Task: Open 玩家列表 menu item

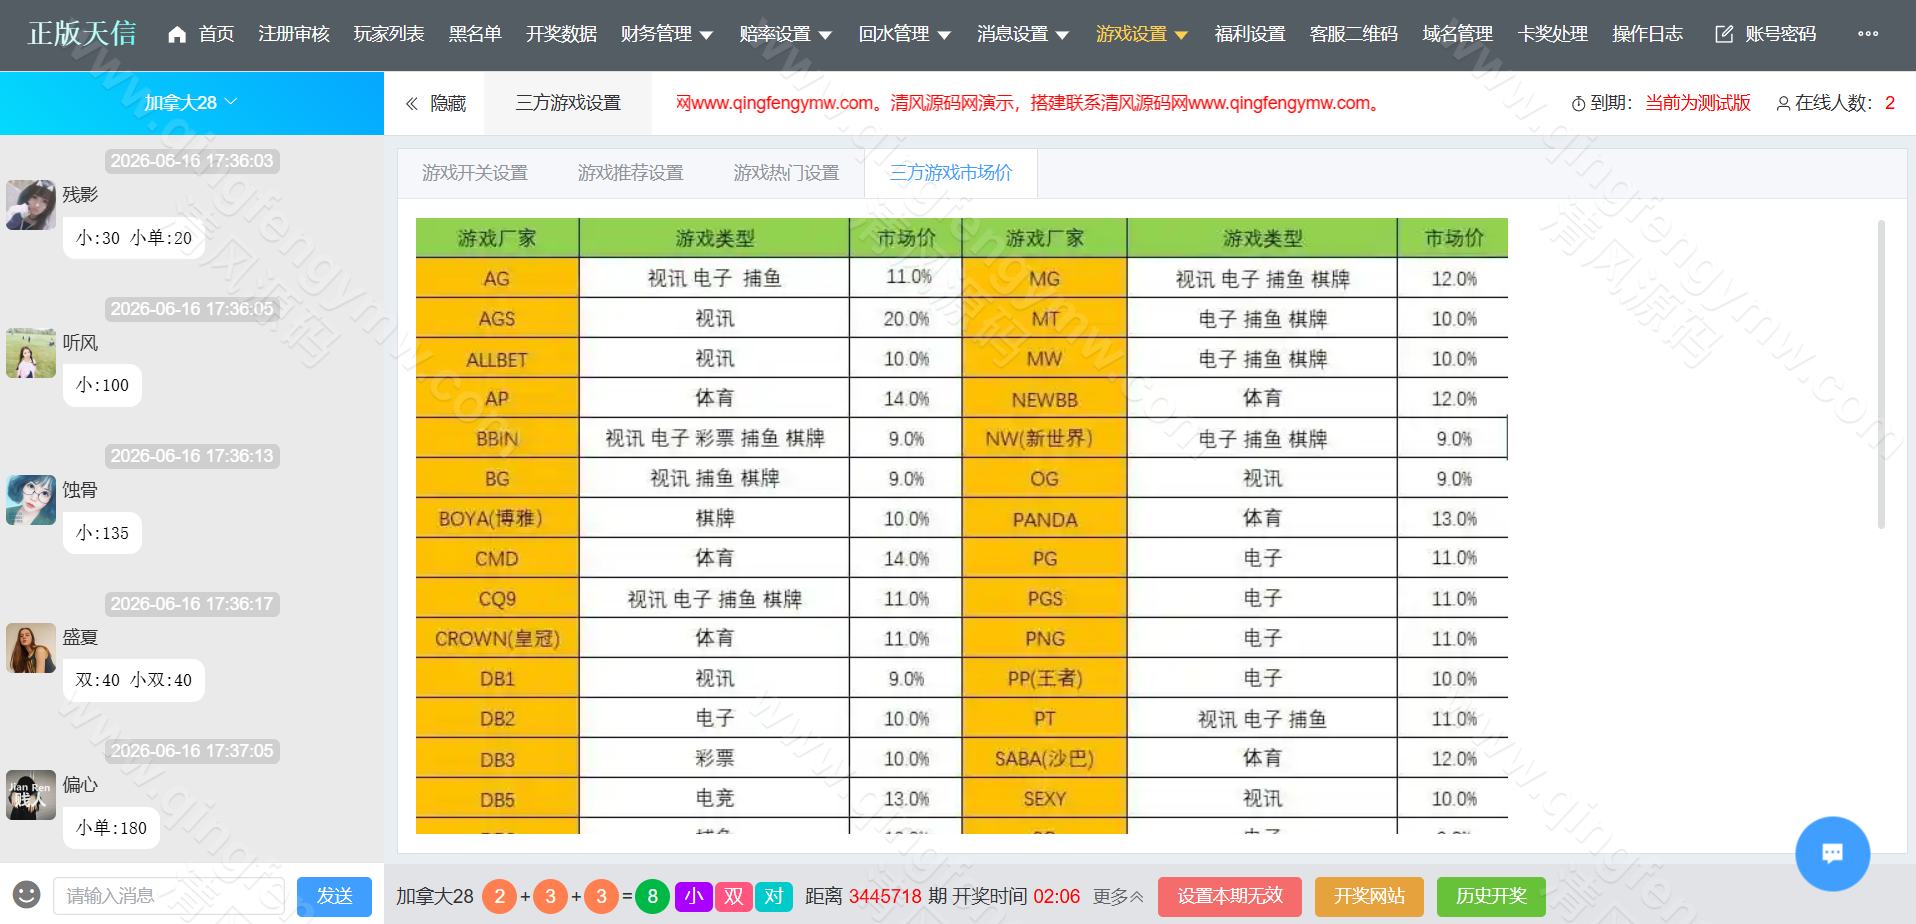Action: [389, 34]
